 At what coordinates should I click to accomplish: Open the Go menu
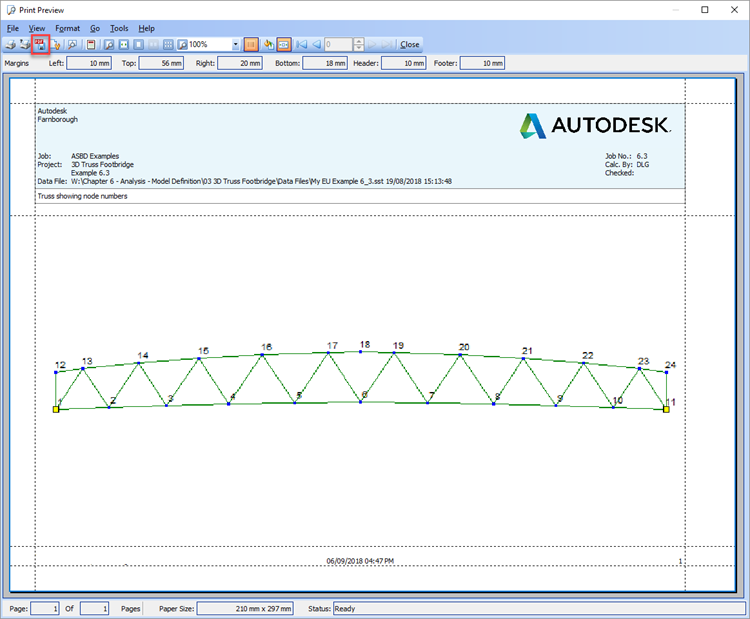coord(95,28)
